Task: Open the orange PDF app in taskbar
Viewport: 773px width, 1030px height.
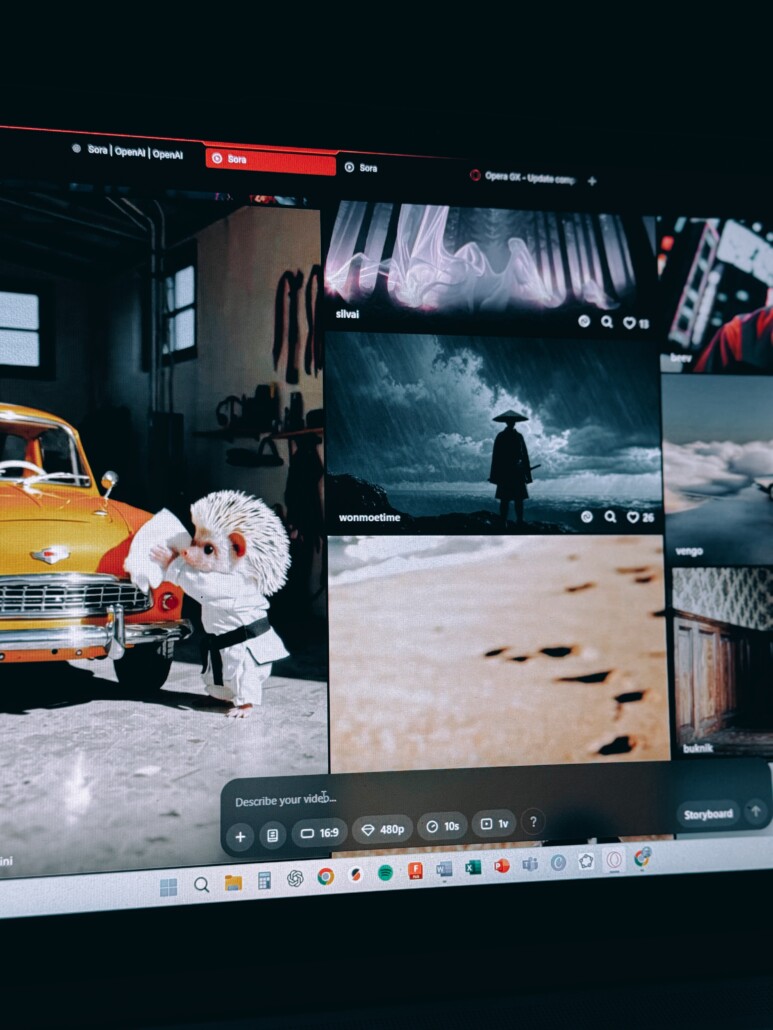Action: 415,870
